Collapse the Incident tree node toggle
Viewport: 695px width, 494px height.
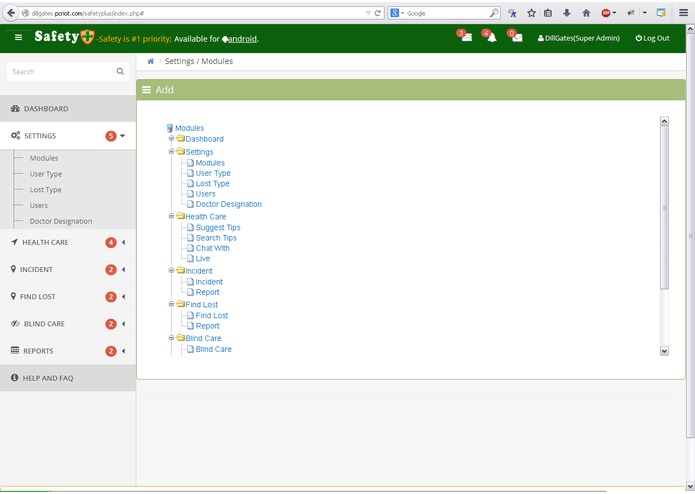point(171,270)
